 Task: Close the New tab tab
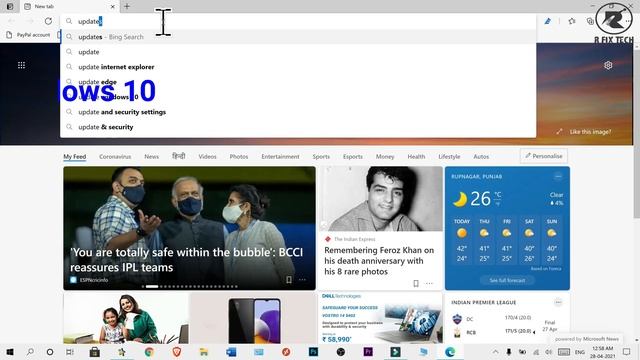[113, 7]
